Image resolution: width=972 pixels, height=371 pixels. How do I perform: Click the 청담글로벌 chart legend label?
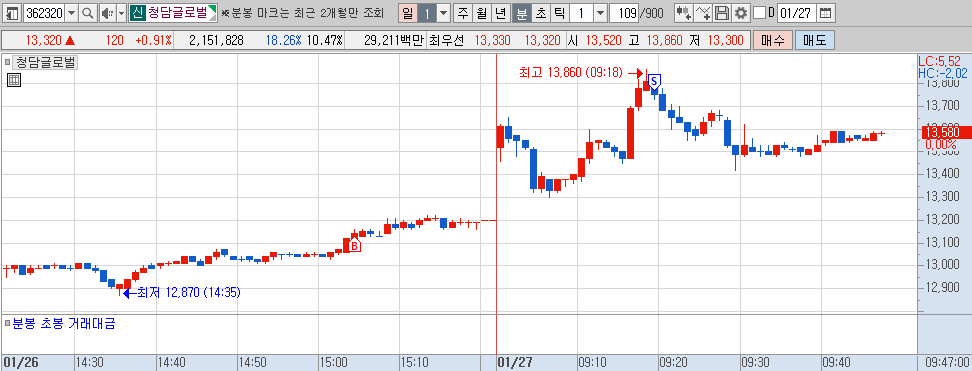pyautogui.click(x=45, y=62)
